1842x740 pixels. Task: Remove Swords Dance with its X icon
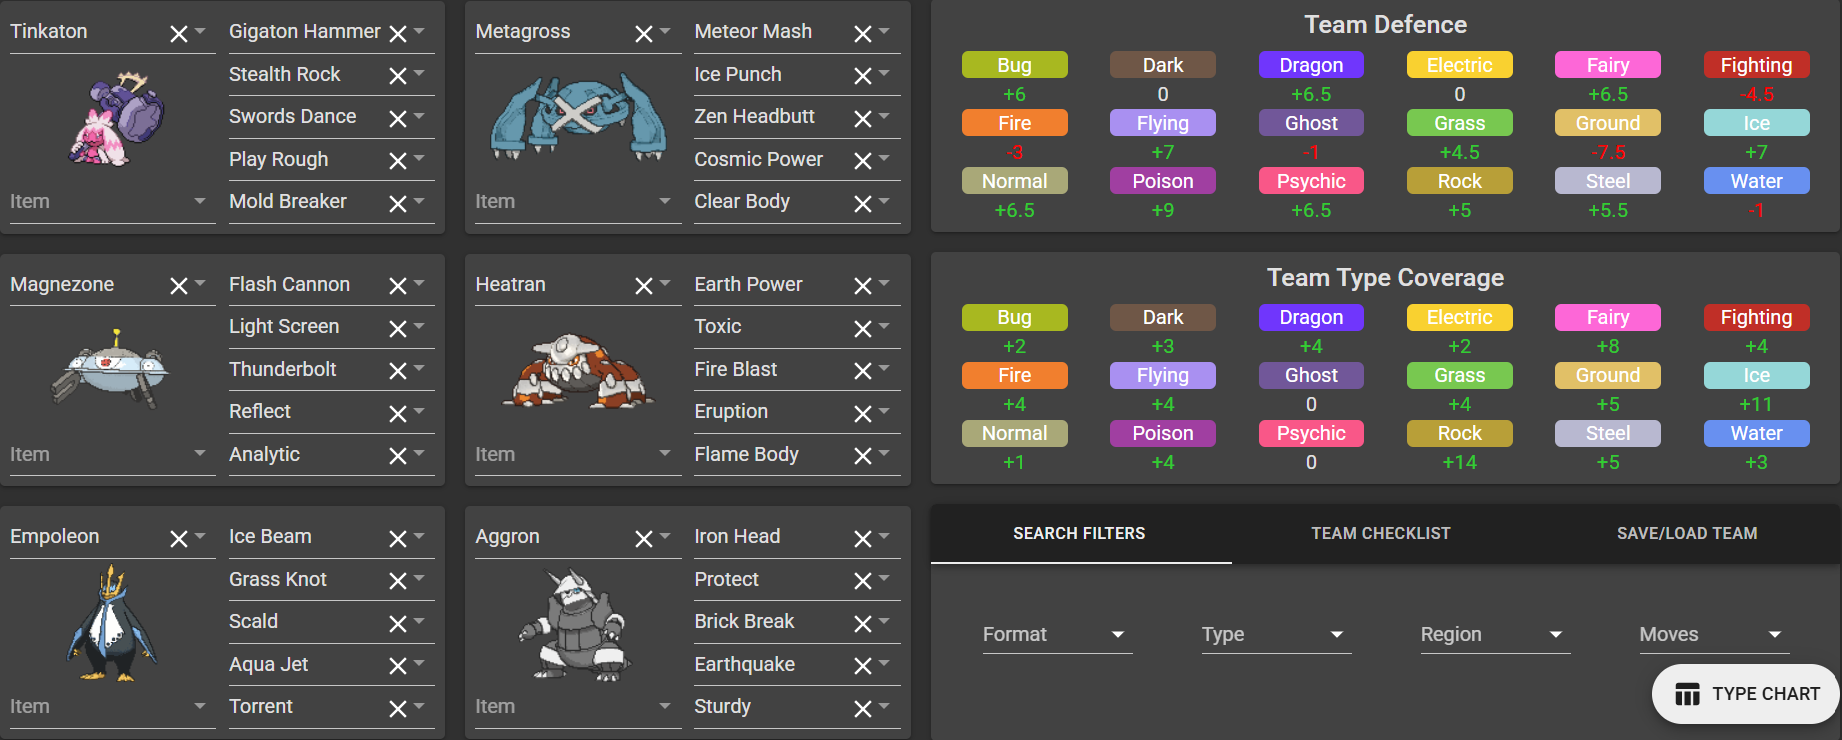pos(398,119)
